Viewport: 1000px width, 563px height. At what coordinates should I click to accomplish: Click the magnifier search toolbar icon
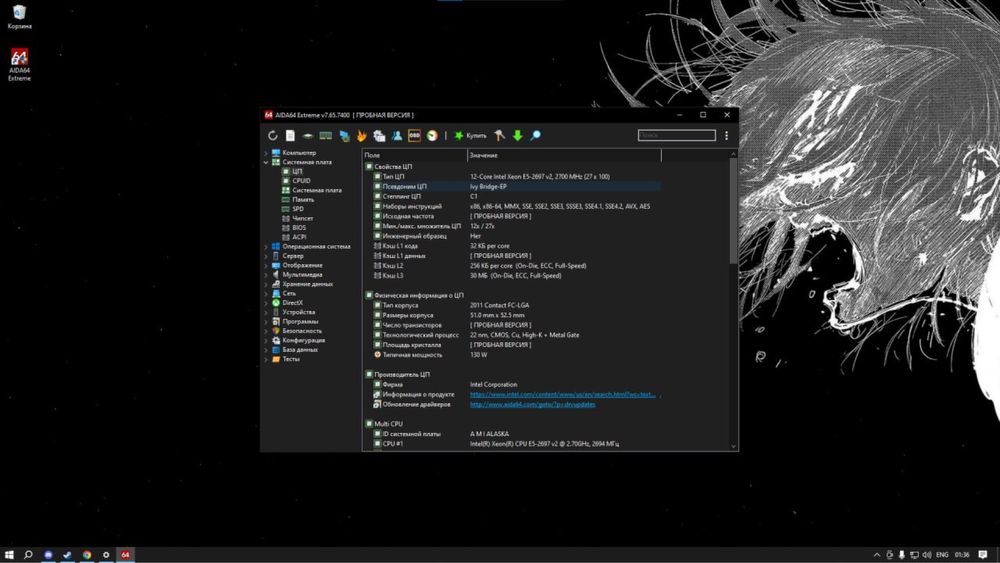536,136
